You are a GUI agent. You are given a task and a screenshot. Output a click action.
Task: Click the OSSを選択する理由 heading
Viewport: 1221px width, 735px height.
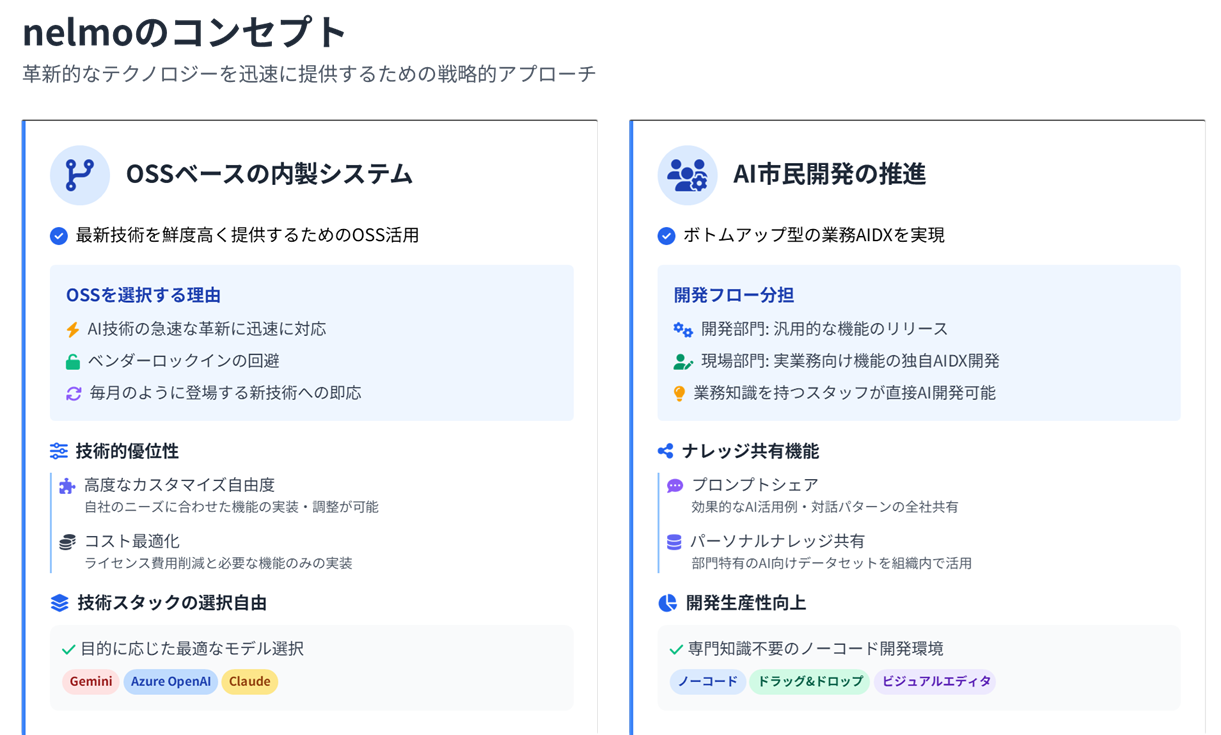pyautogui.click(x=143, y=295)
